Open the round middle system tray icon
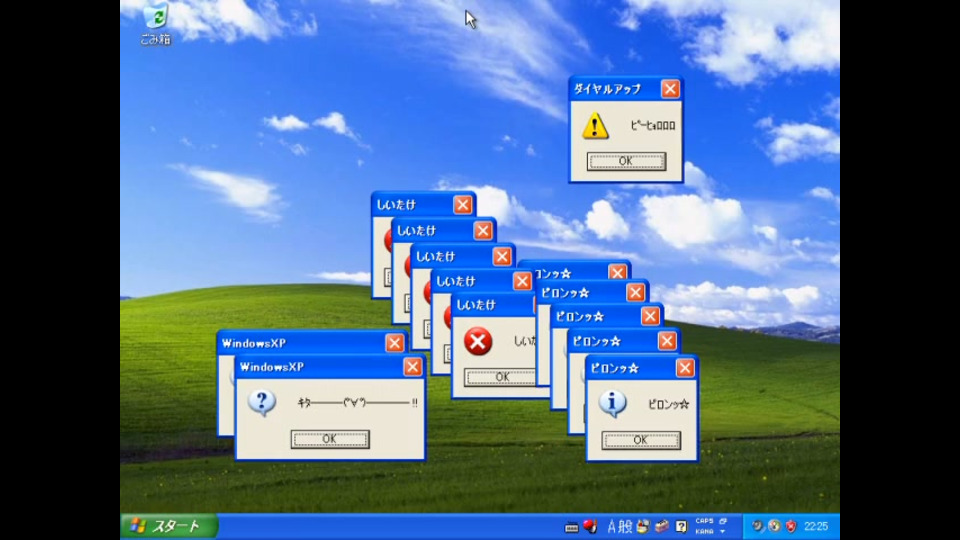 (x=774, y=526)
